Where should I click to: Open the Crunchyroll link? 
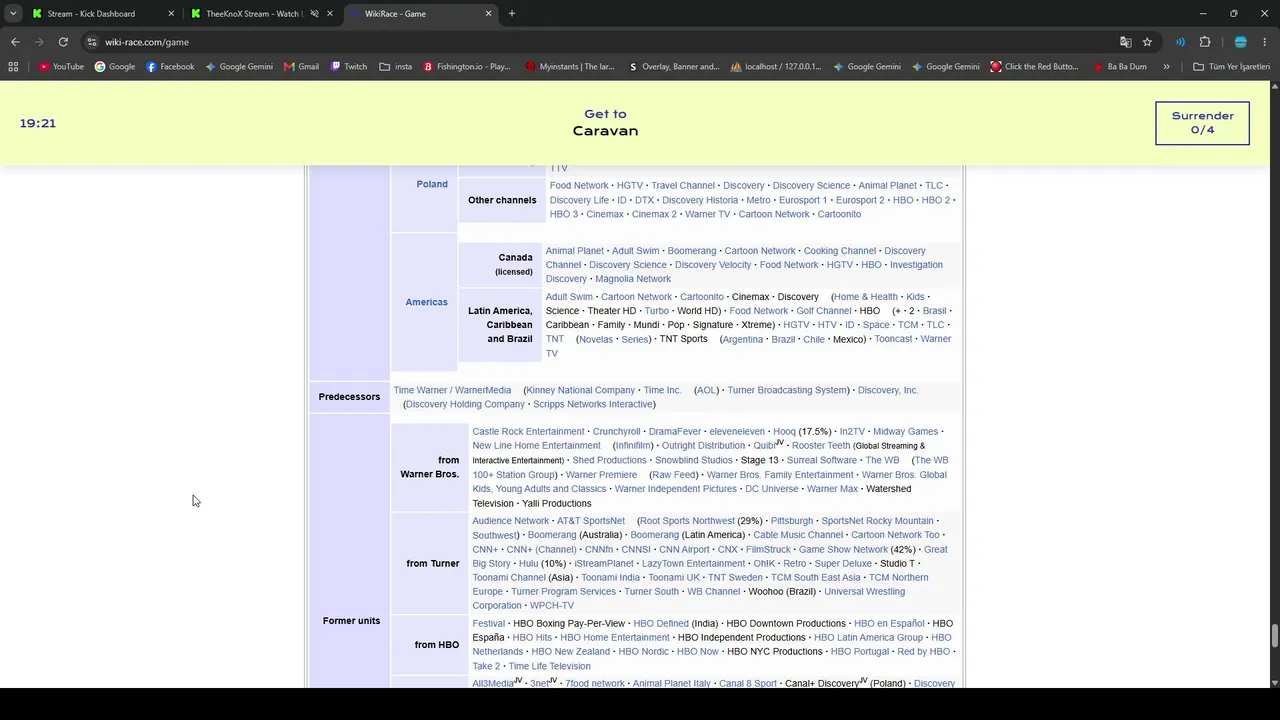tap(616, 432)
